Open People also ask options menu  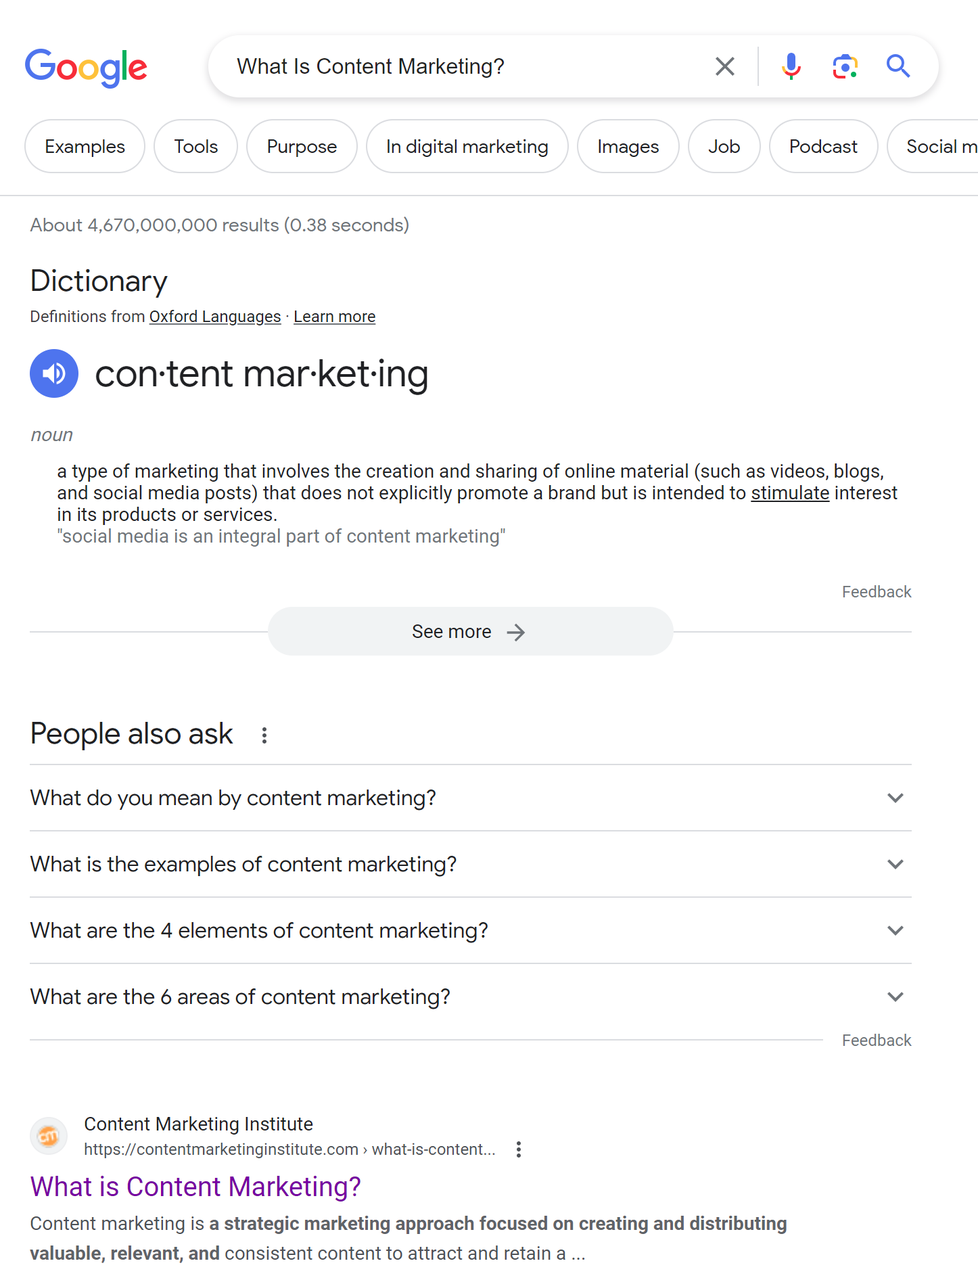264,735
